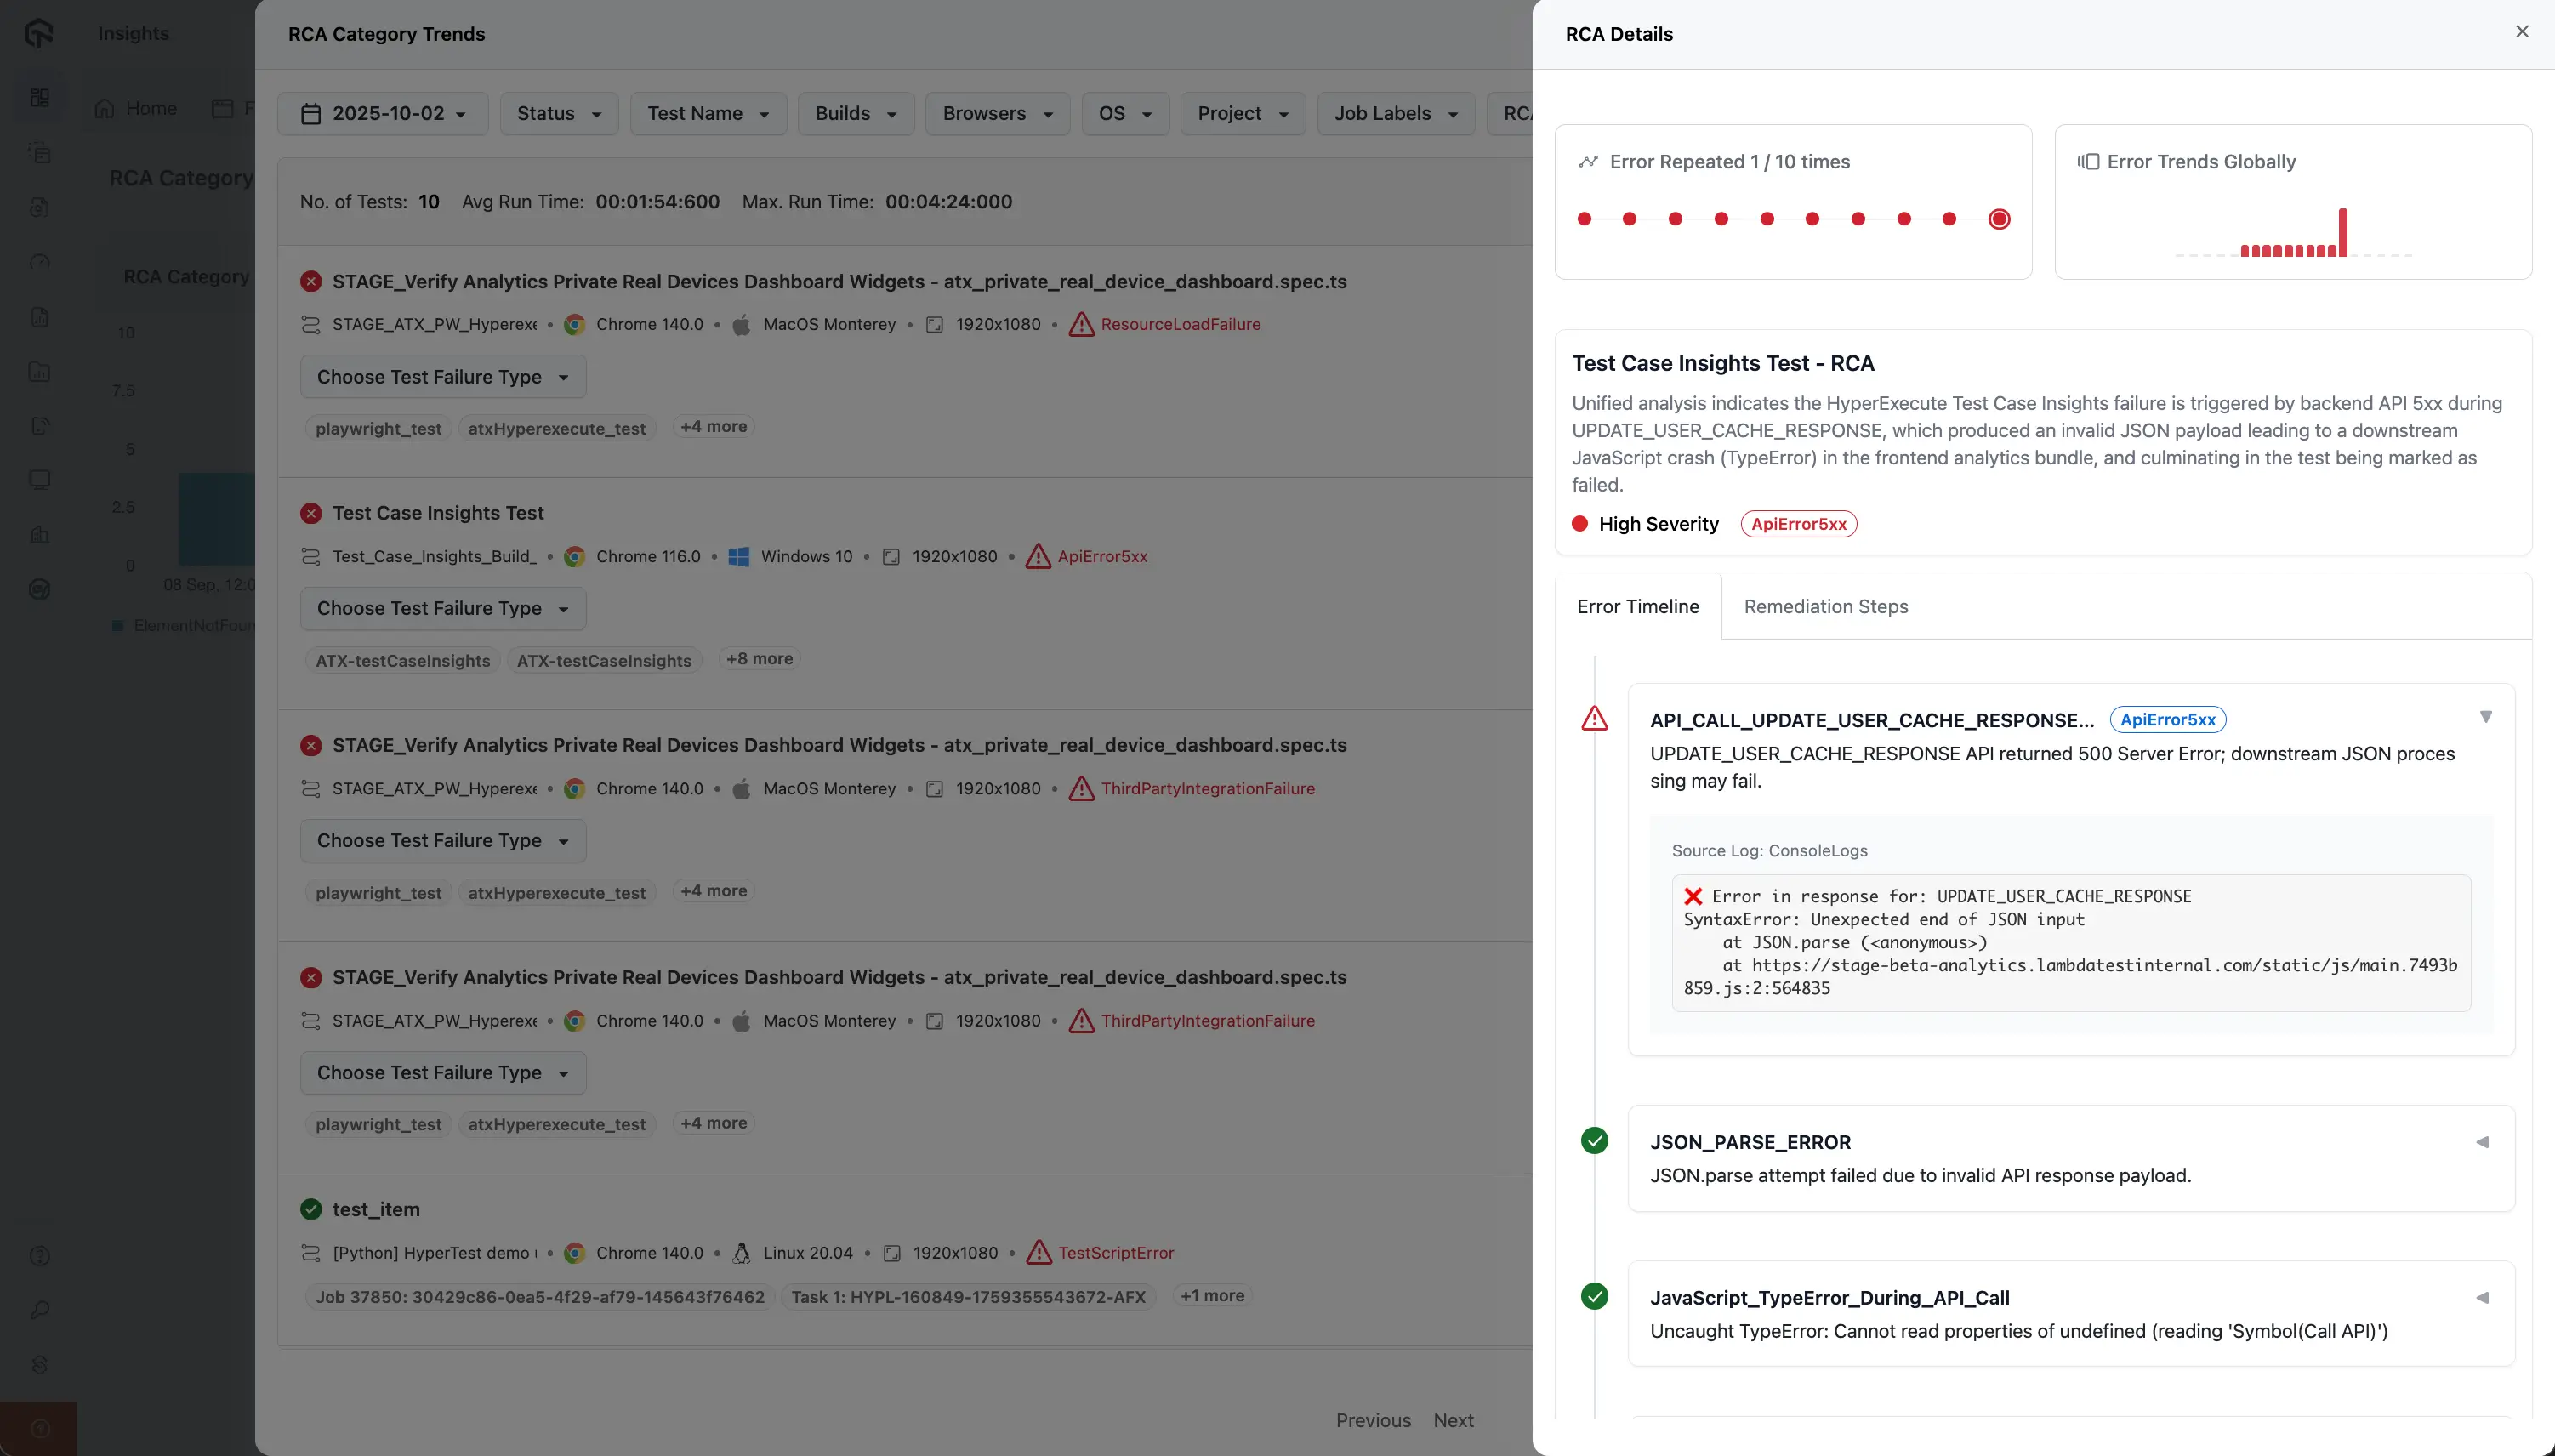Viewport: 2555px width, 1456px height.
Task: Expand the JavaScript_TypeError_During_API_Call event
Action: pyautogui.click(x=2482, y=1298)
